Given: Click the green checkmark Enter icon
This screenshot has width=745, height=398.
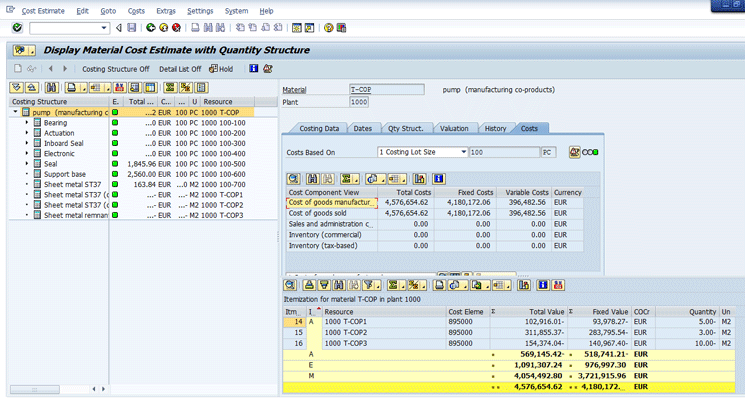Looking at the screenshot, I should 17,28.
